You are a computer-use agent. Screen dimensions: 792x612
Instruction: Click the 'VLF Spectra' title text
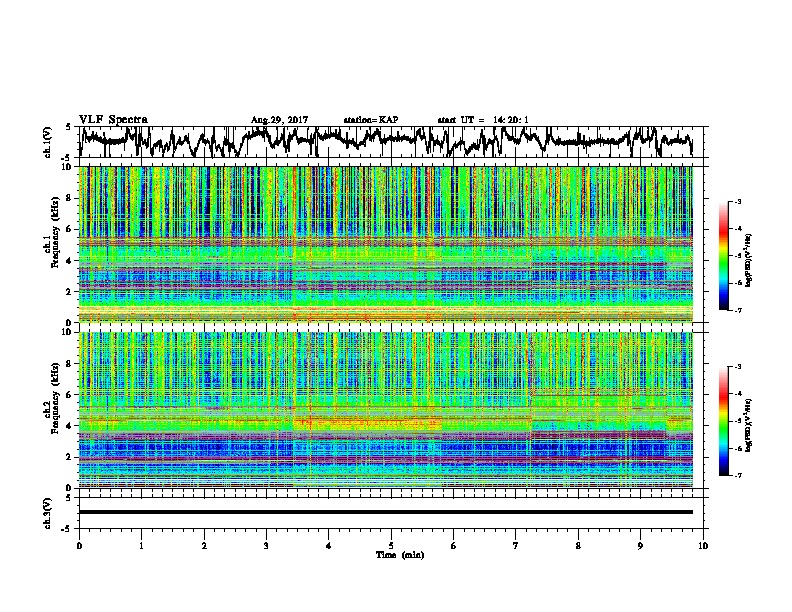point(113,119)
